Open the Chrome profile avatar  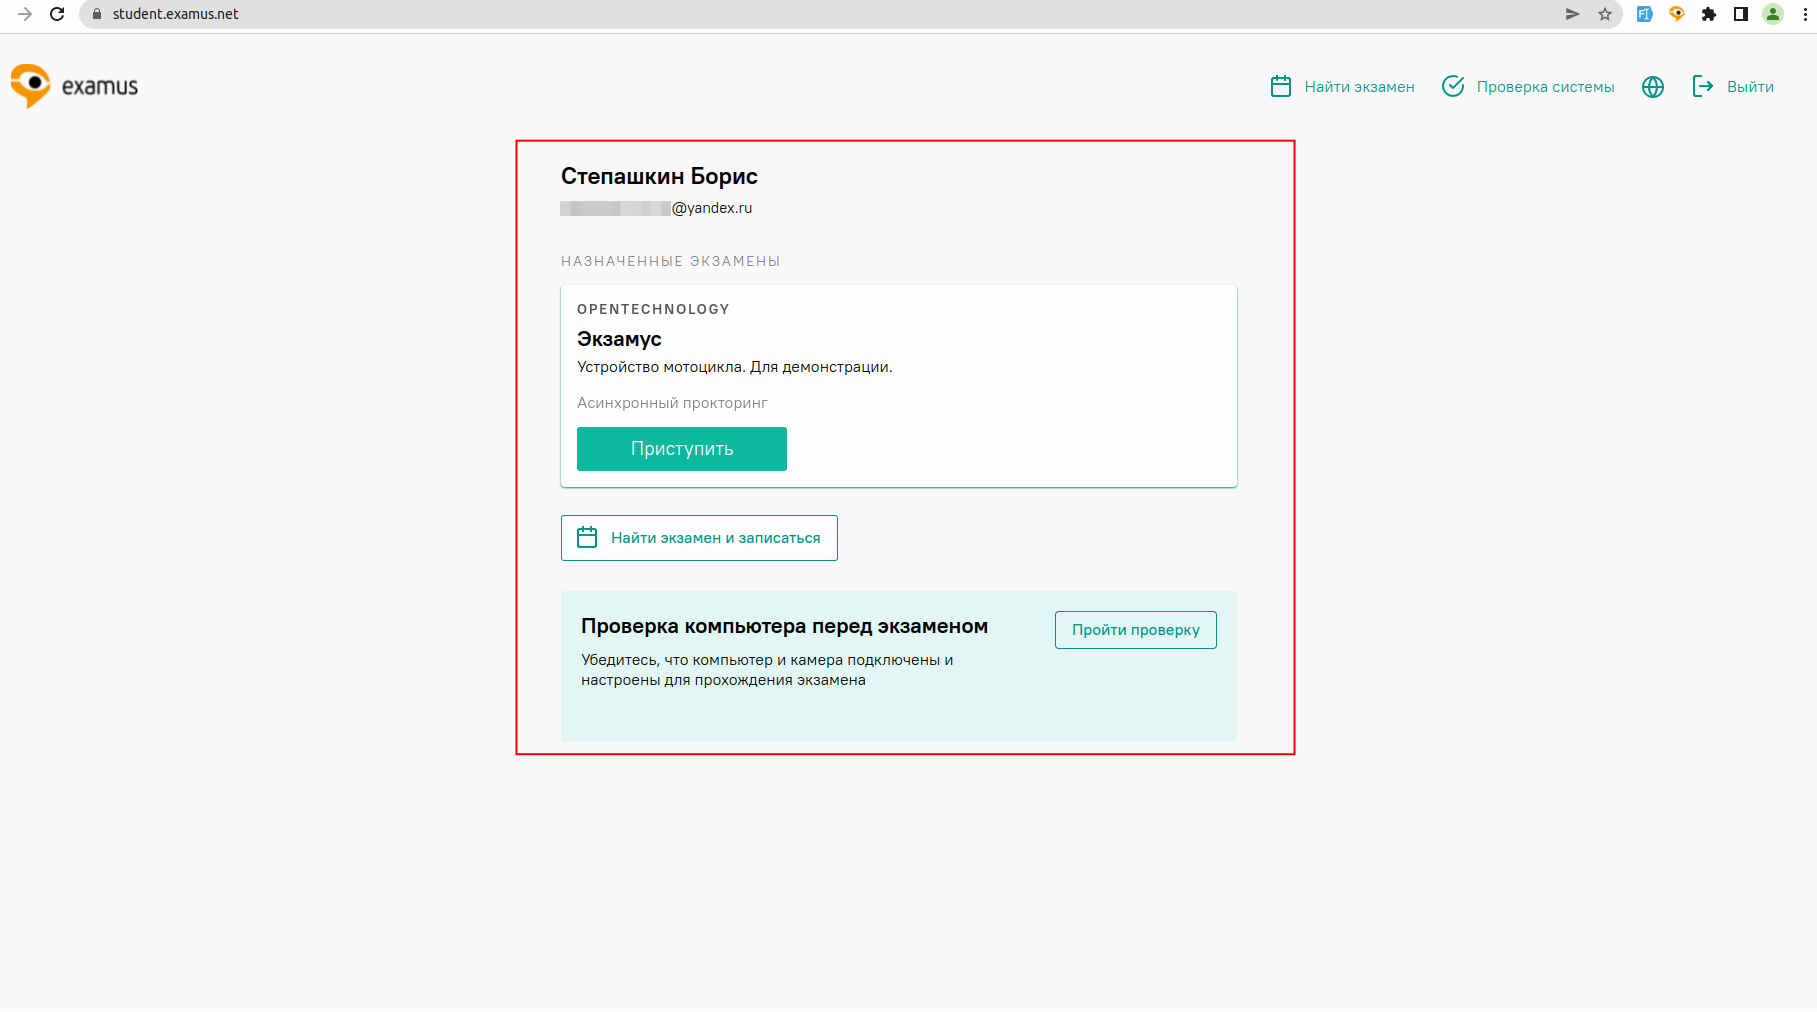click(x=1773, y=14)
